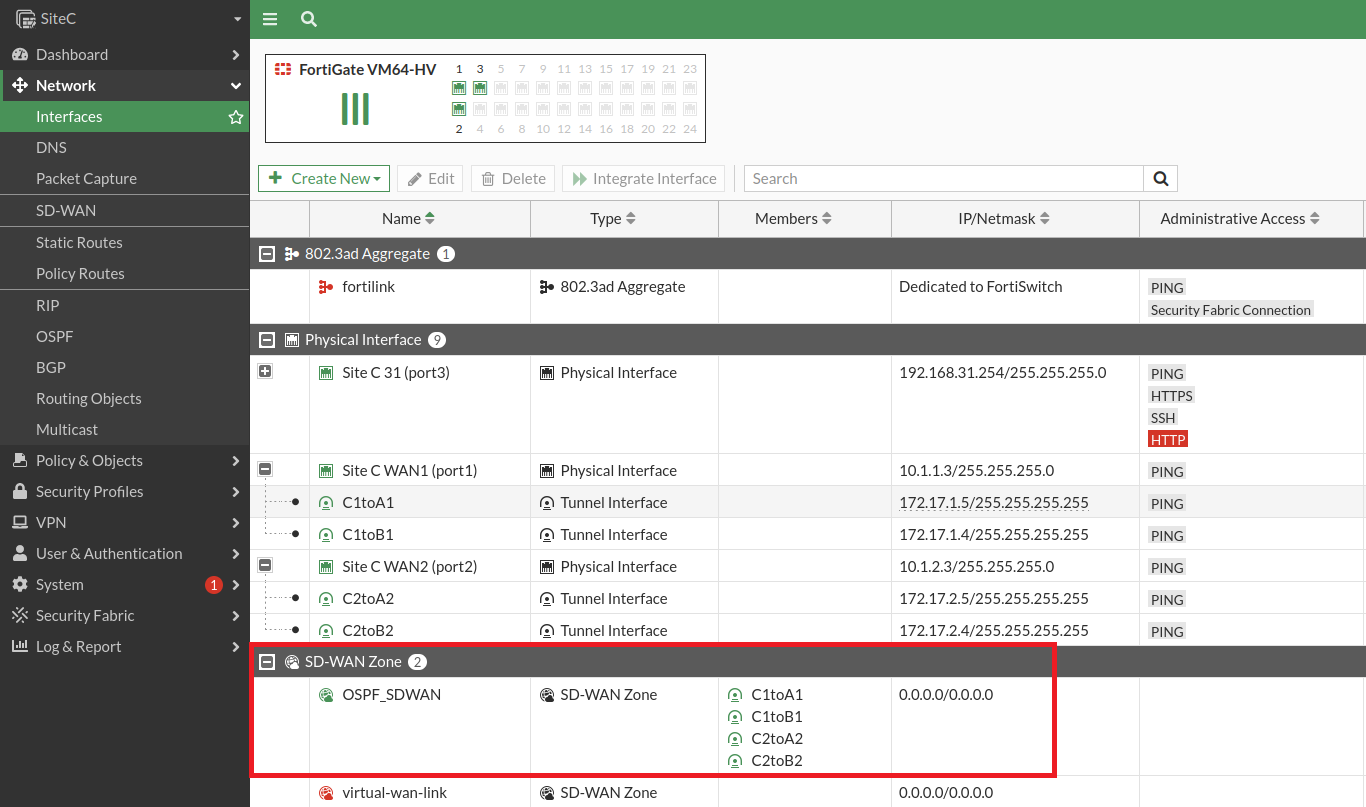Click the Edit button
This screenshot has width=1366, height=807.
tap(430, 179)
